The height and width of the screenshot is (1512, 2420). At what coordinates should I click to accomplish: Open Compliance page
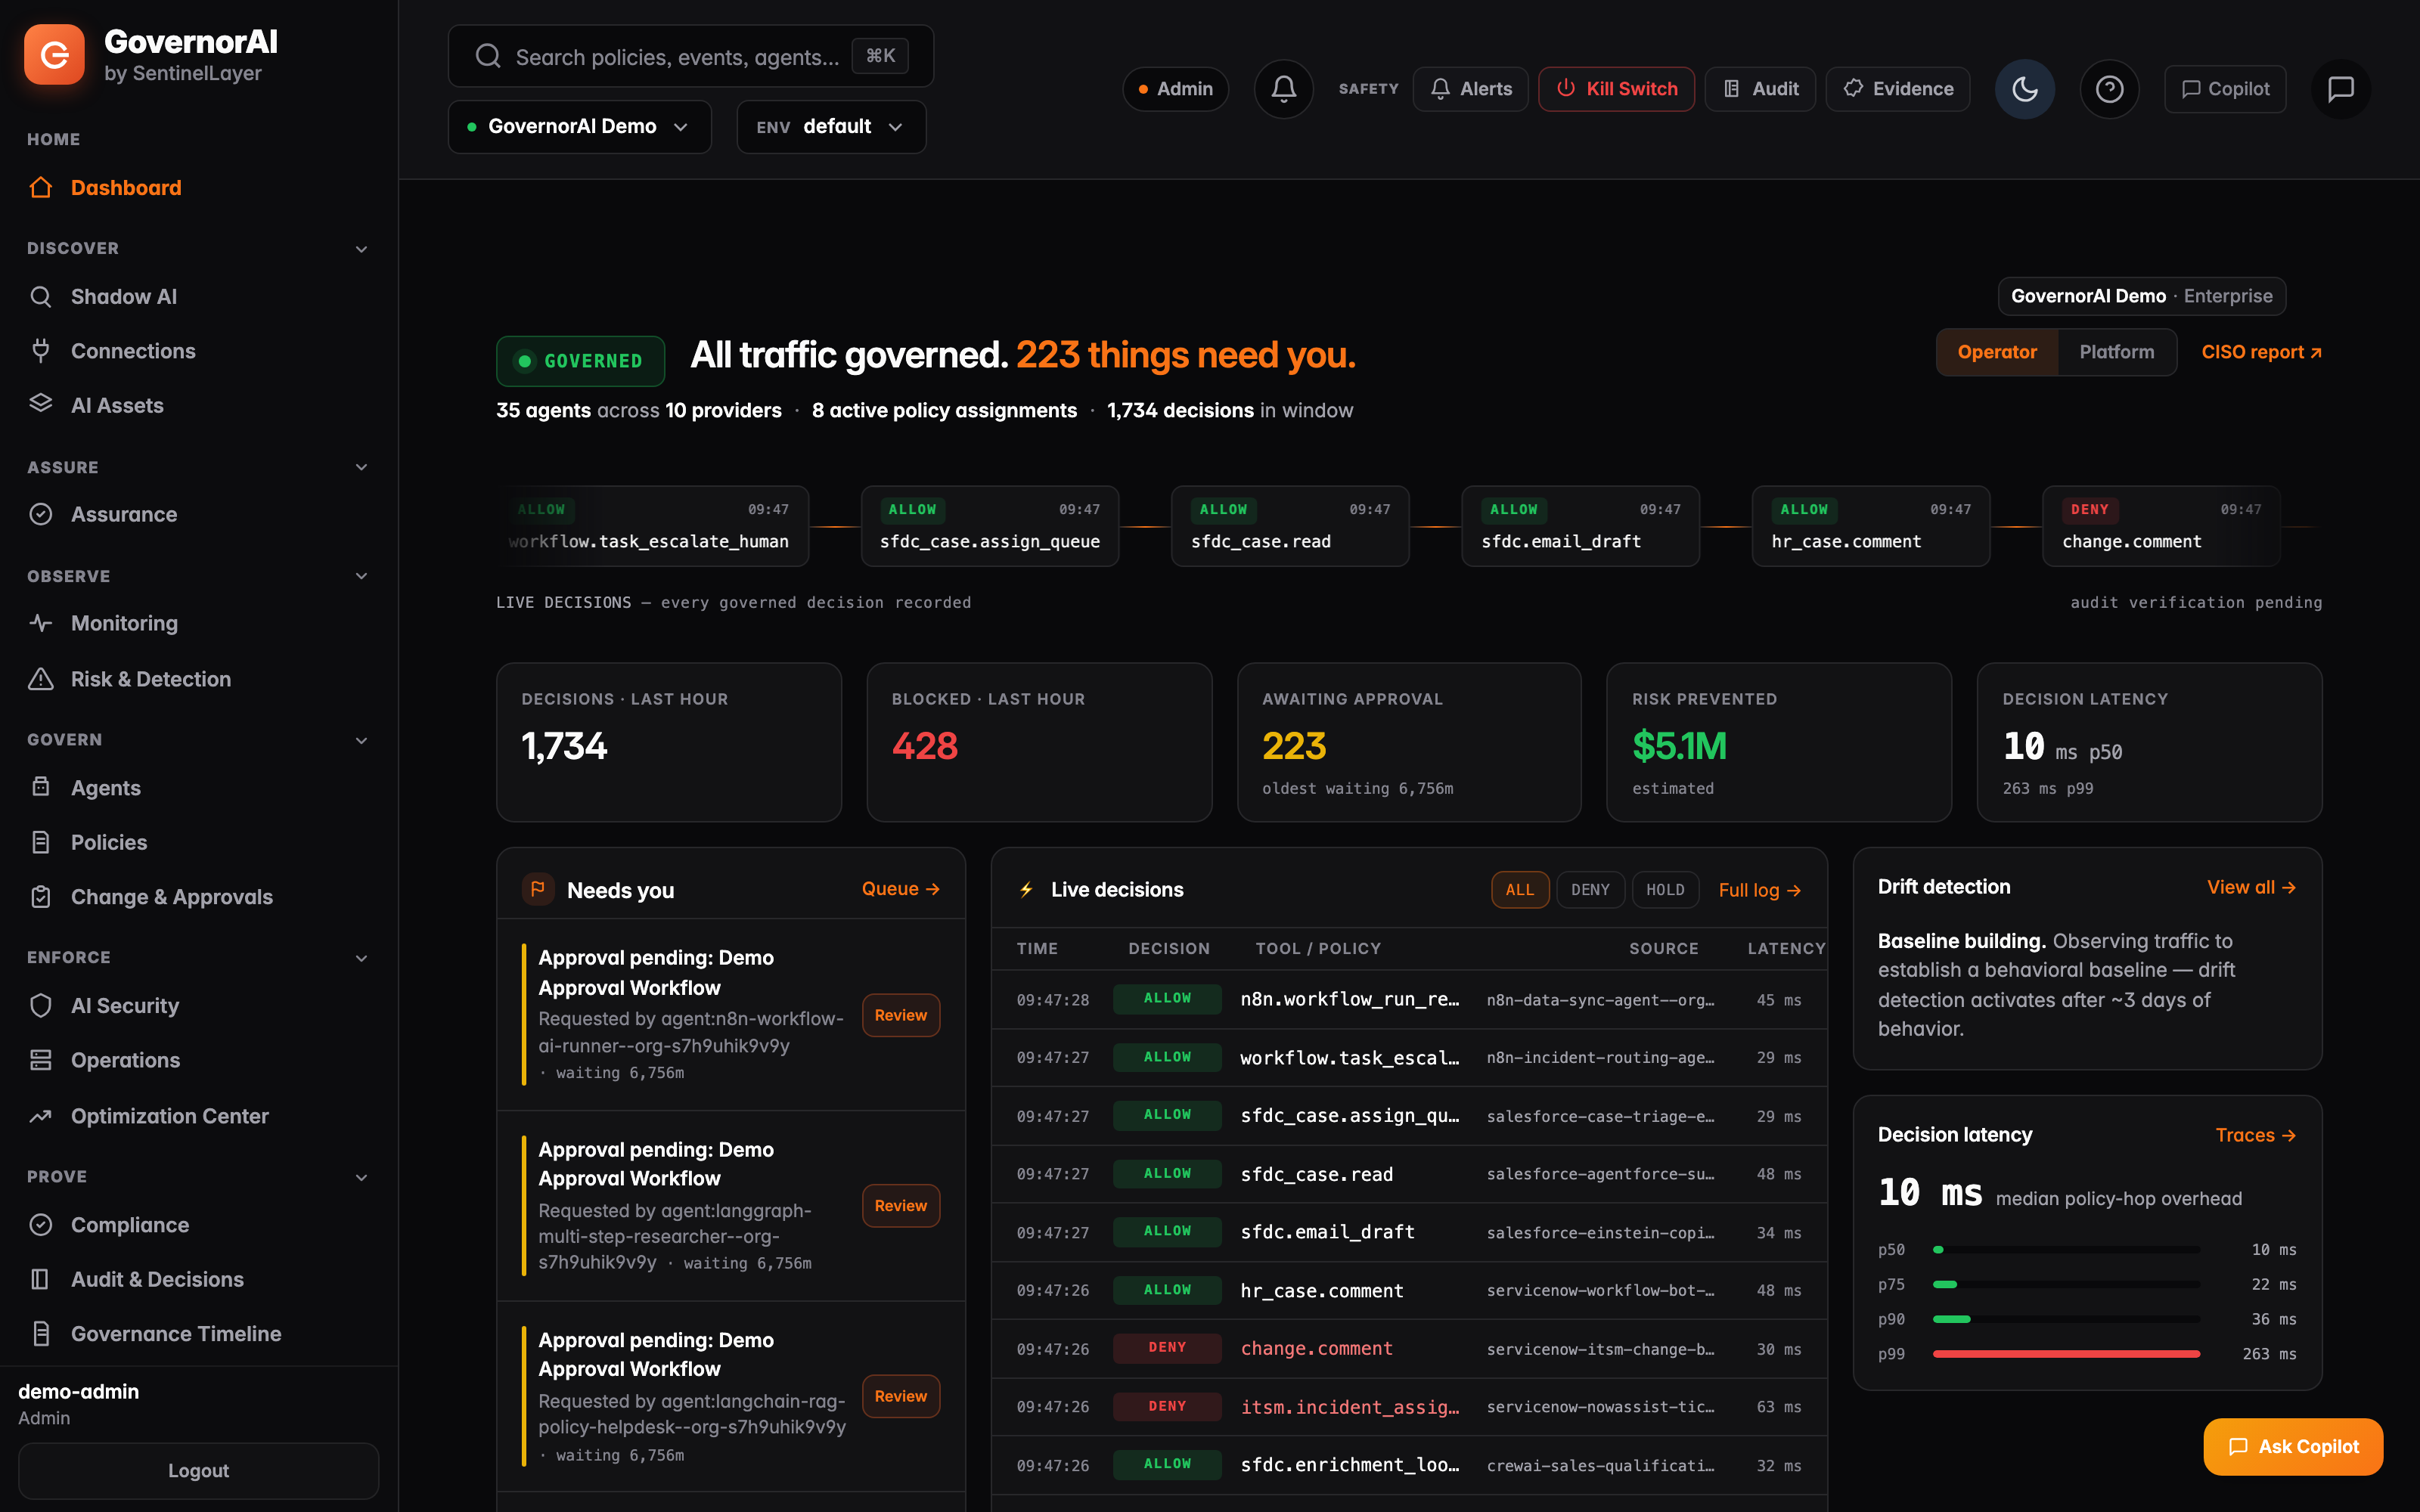pos(199,1225)
